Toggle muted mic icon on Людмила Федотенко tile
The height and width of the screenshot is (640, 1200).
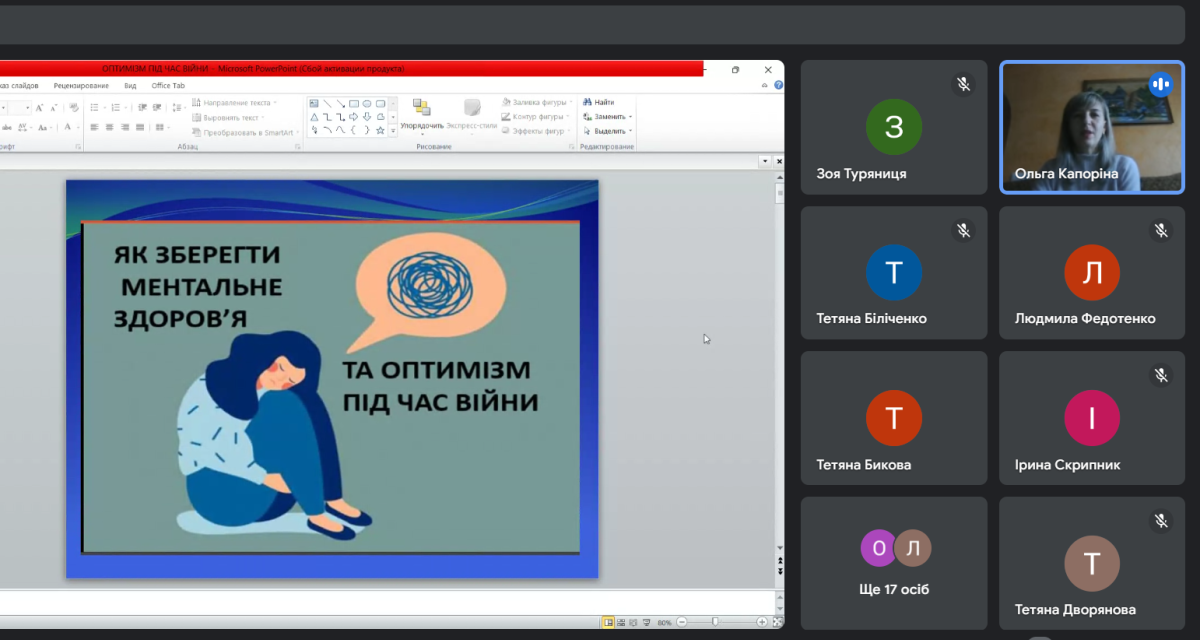[x=1161, y=231]
